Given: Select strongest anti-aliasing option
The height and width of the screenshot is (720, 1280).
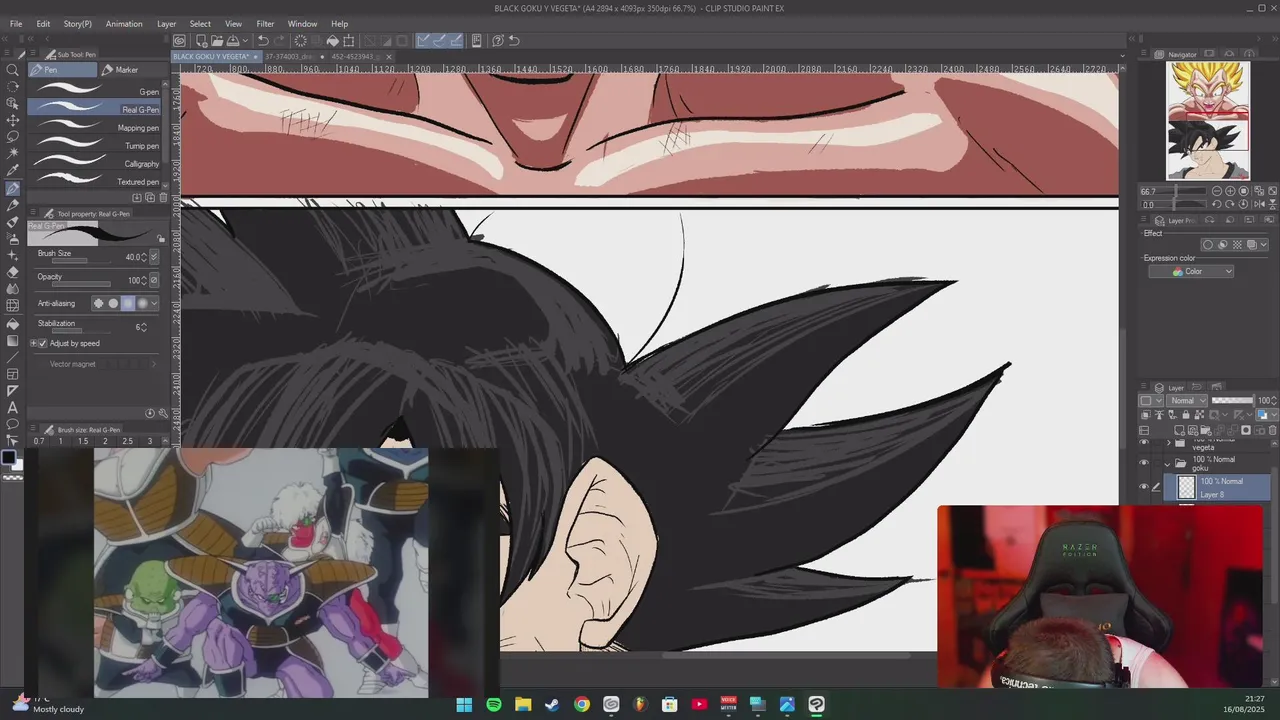Looking at the screenshot, I should point(142,303).
